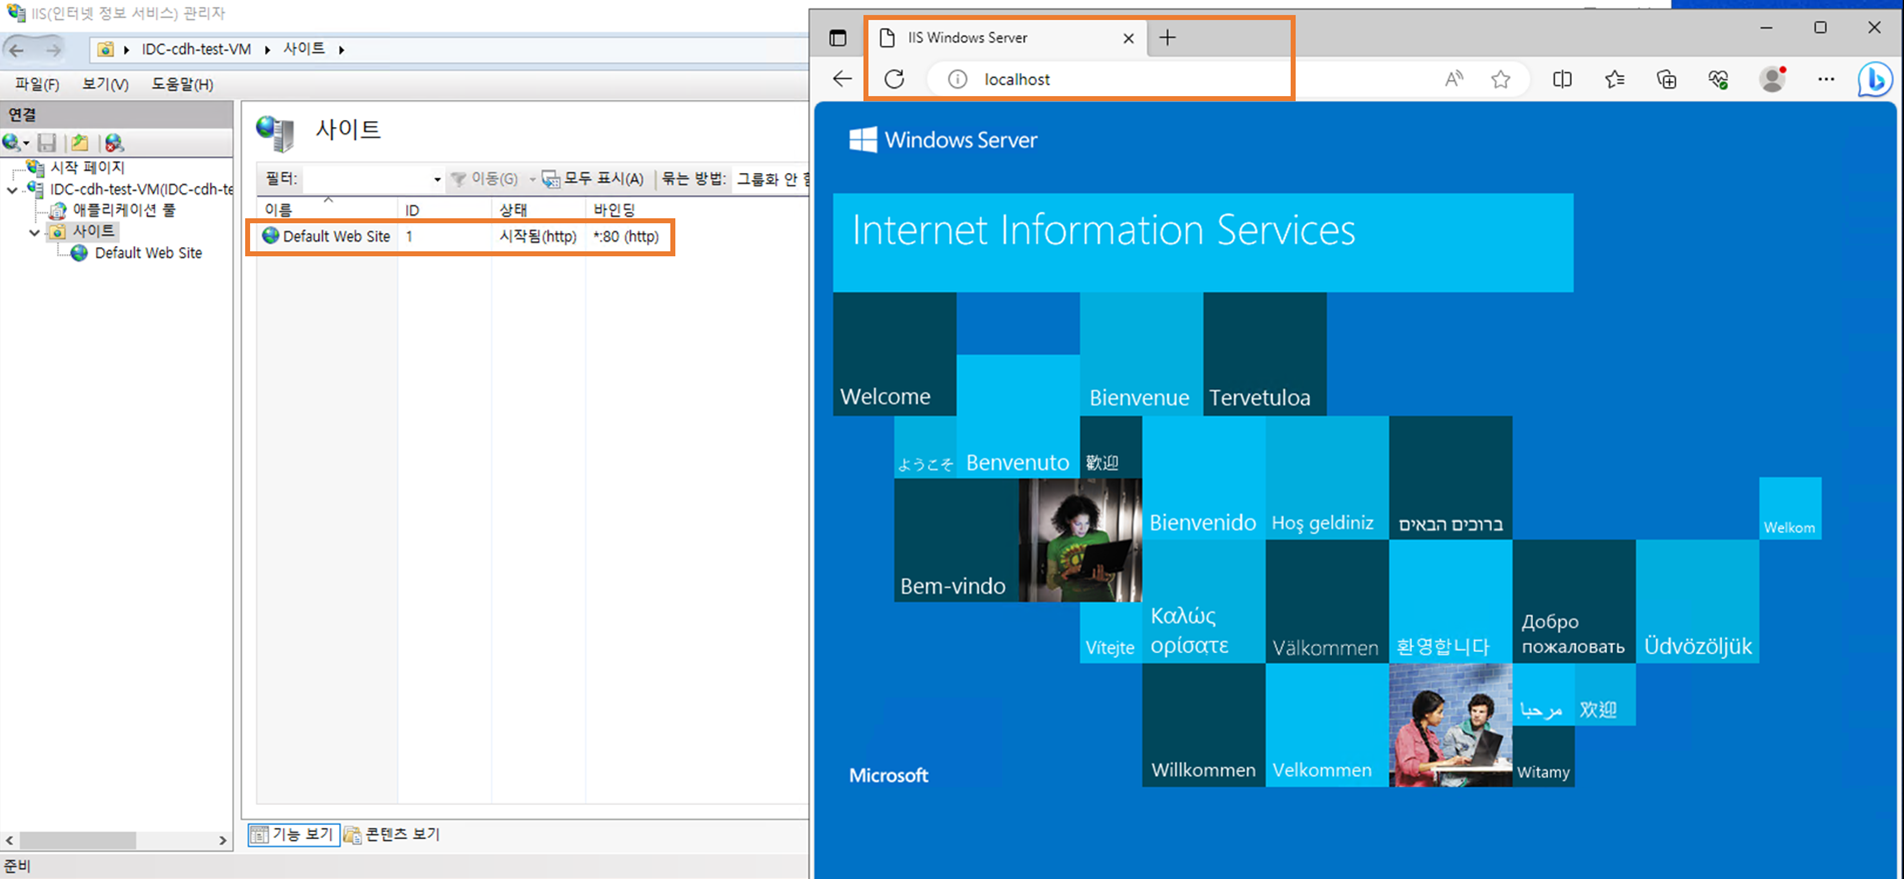Click 사이트 in the breadcrumb path
The width and height of the screenshot is (1904, 879).
(x=304, y=49)
